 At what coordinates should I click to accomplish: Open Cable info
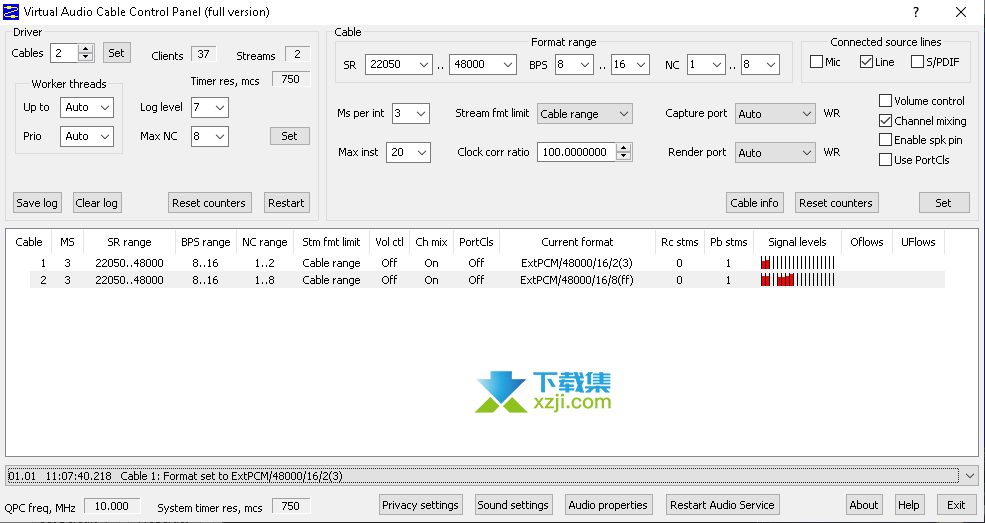coord(754,203)
